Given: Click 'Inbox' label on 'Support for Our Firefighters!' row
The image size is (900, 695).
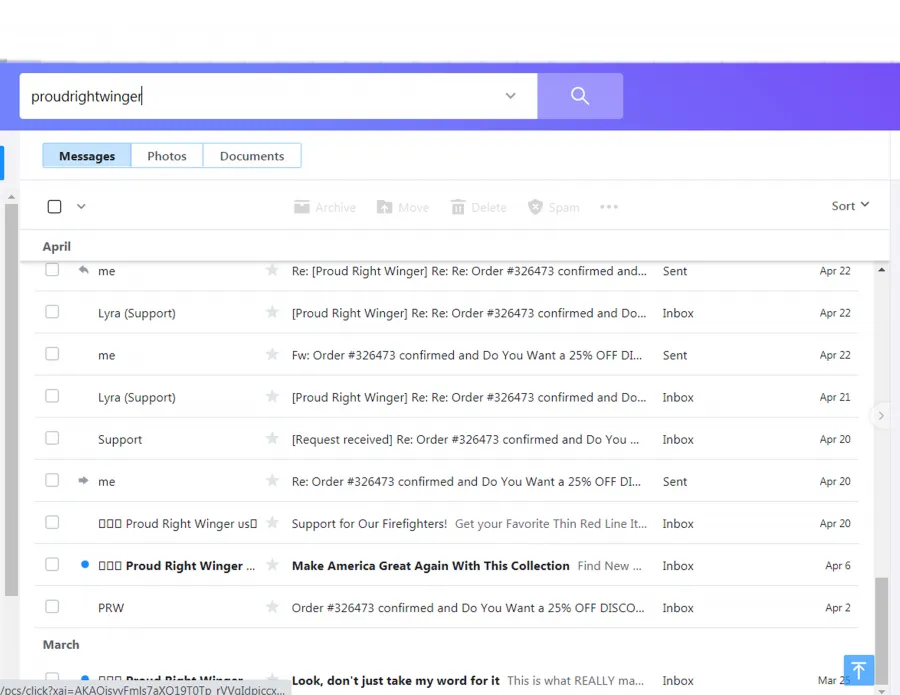Looking at the screenshot, I should click(x=678, y=523).
